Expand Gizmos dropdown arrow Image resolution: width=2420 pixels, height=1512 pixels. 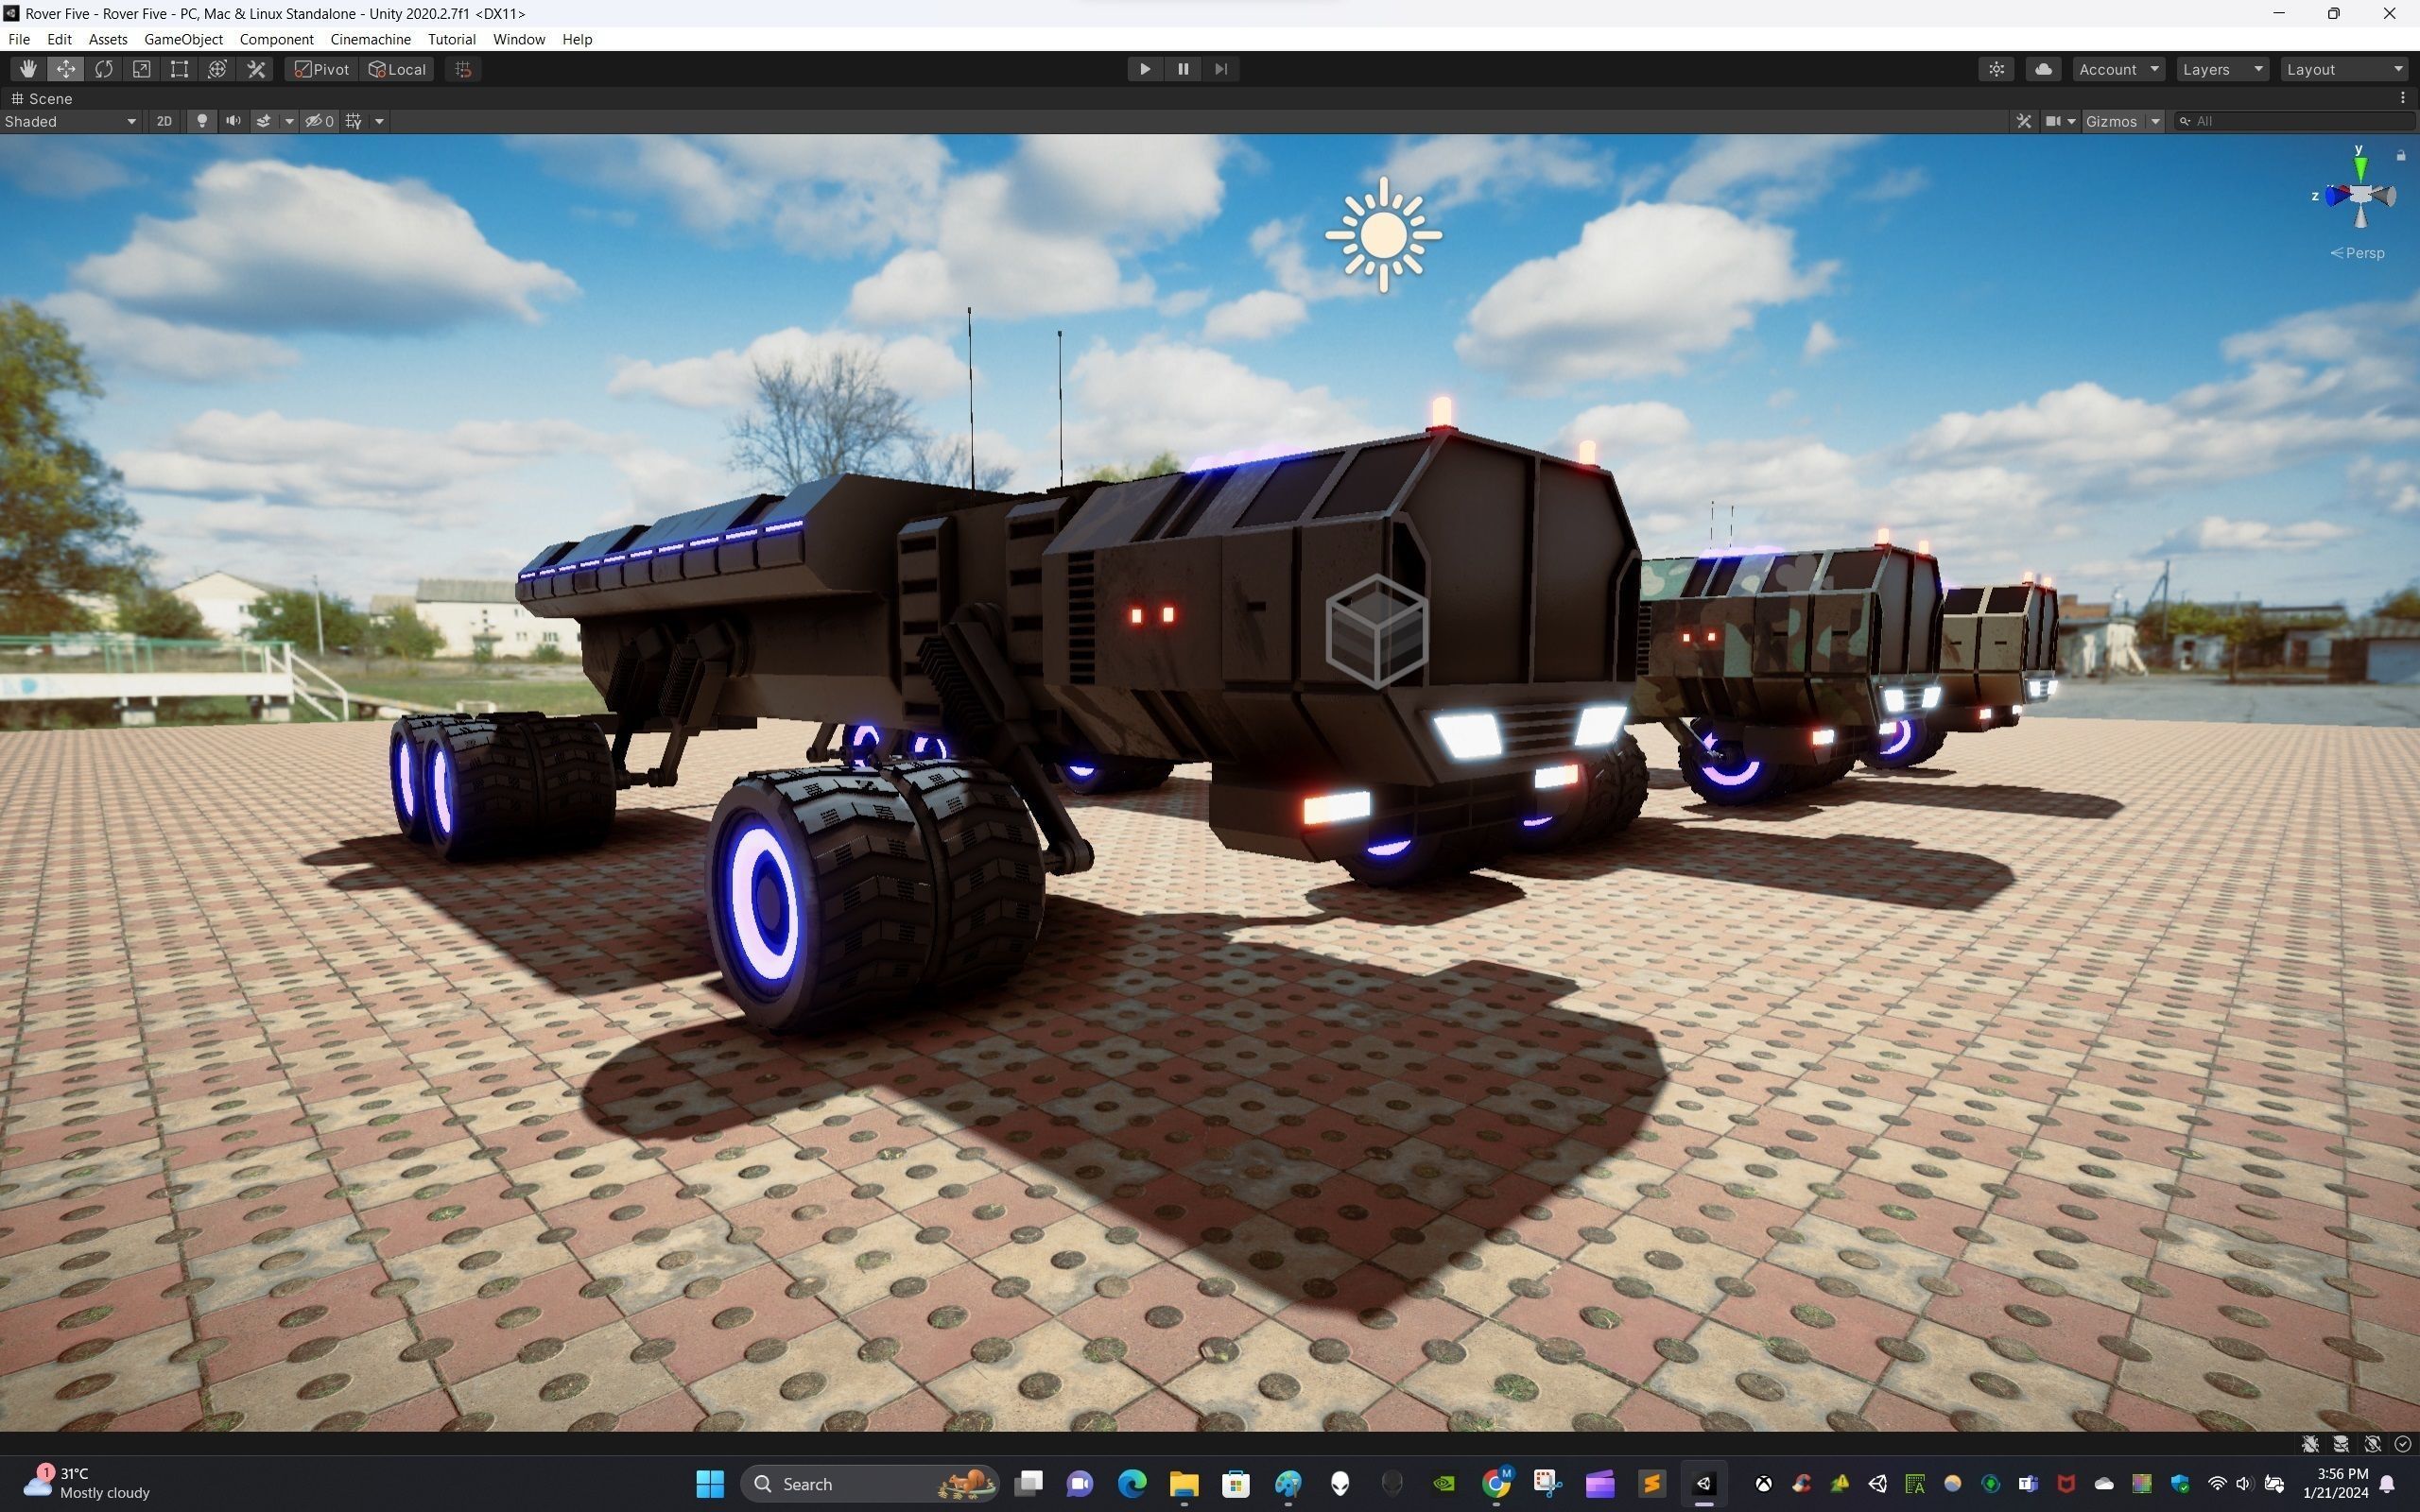point(2155,121)
